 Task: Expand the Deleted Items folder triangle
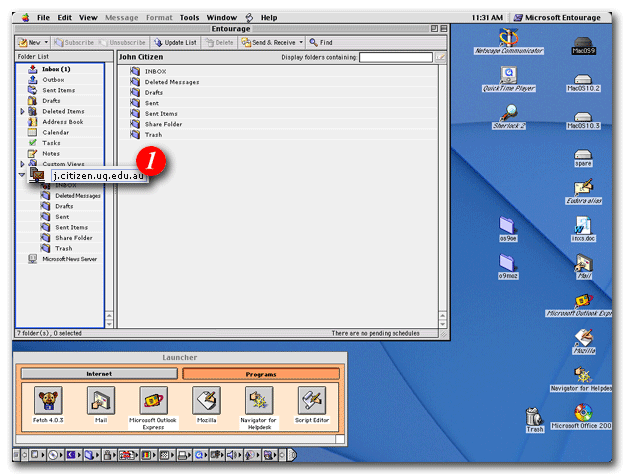[22, 111]
